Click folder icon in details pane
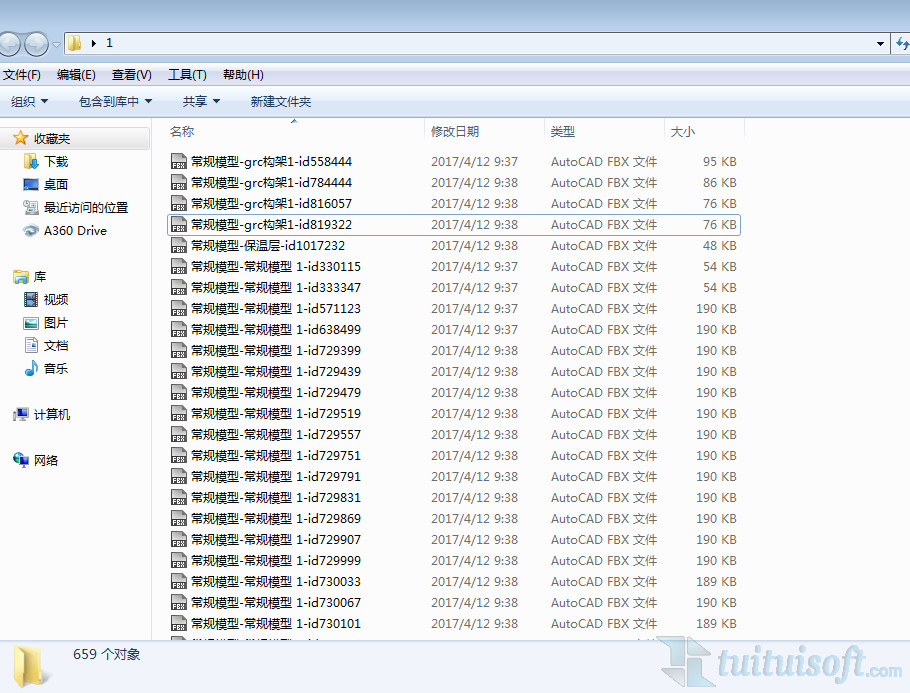Viewport: 910px width, 693px height. [x=31, y=666]
